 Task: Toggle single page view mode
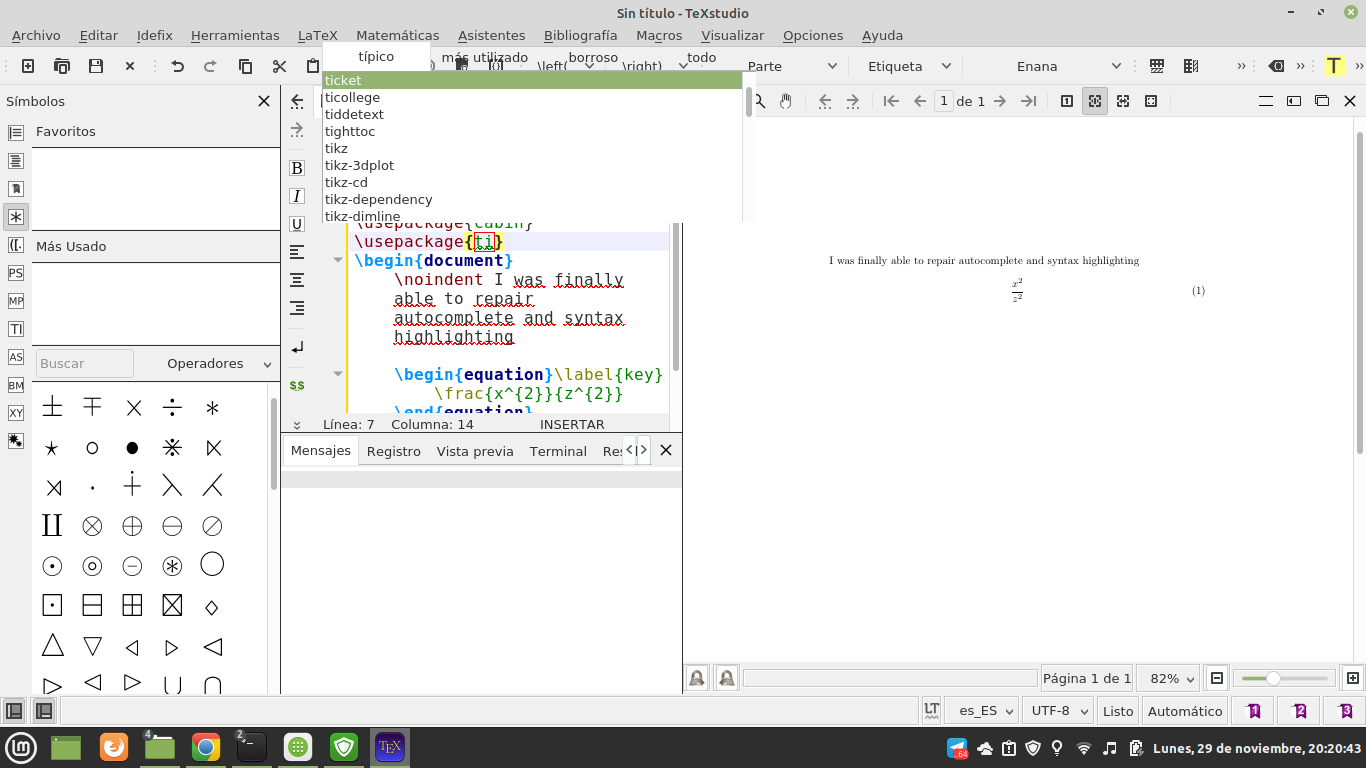coord(1066,100)
